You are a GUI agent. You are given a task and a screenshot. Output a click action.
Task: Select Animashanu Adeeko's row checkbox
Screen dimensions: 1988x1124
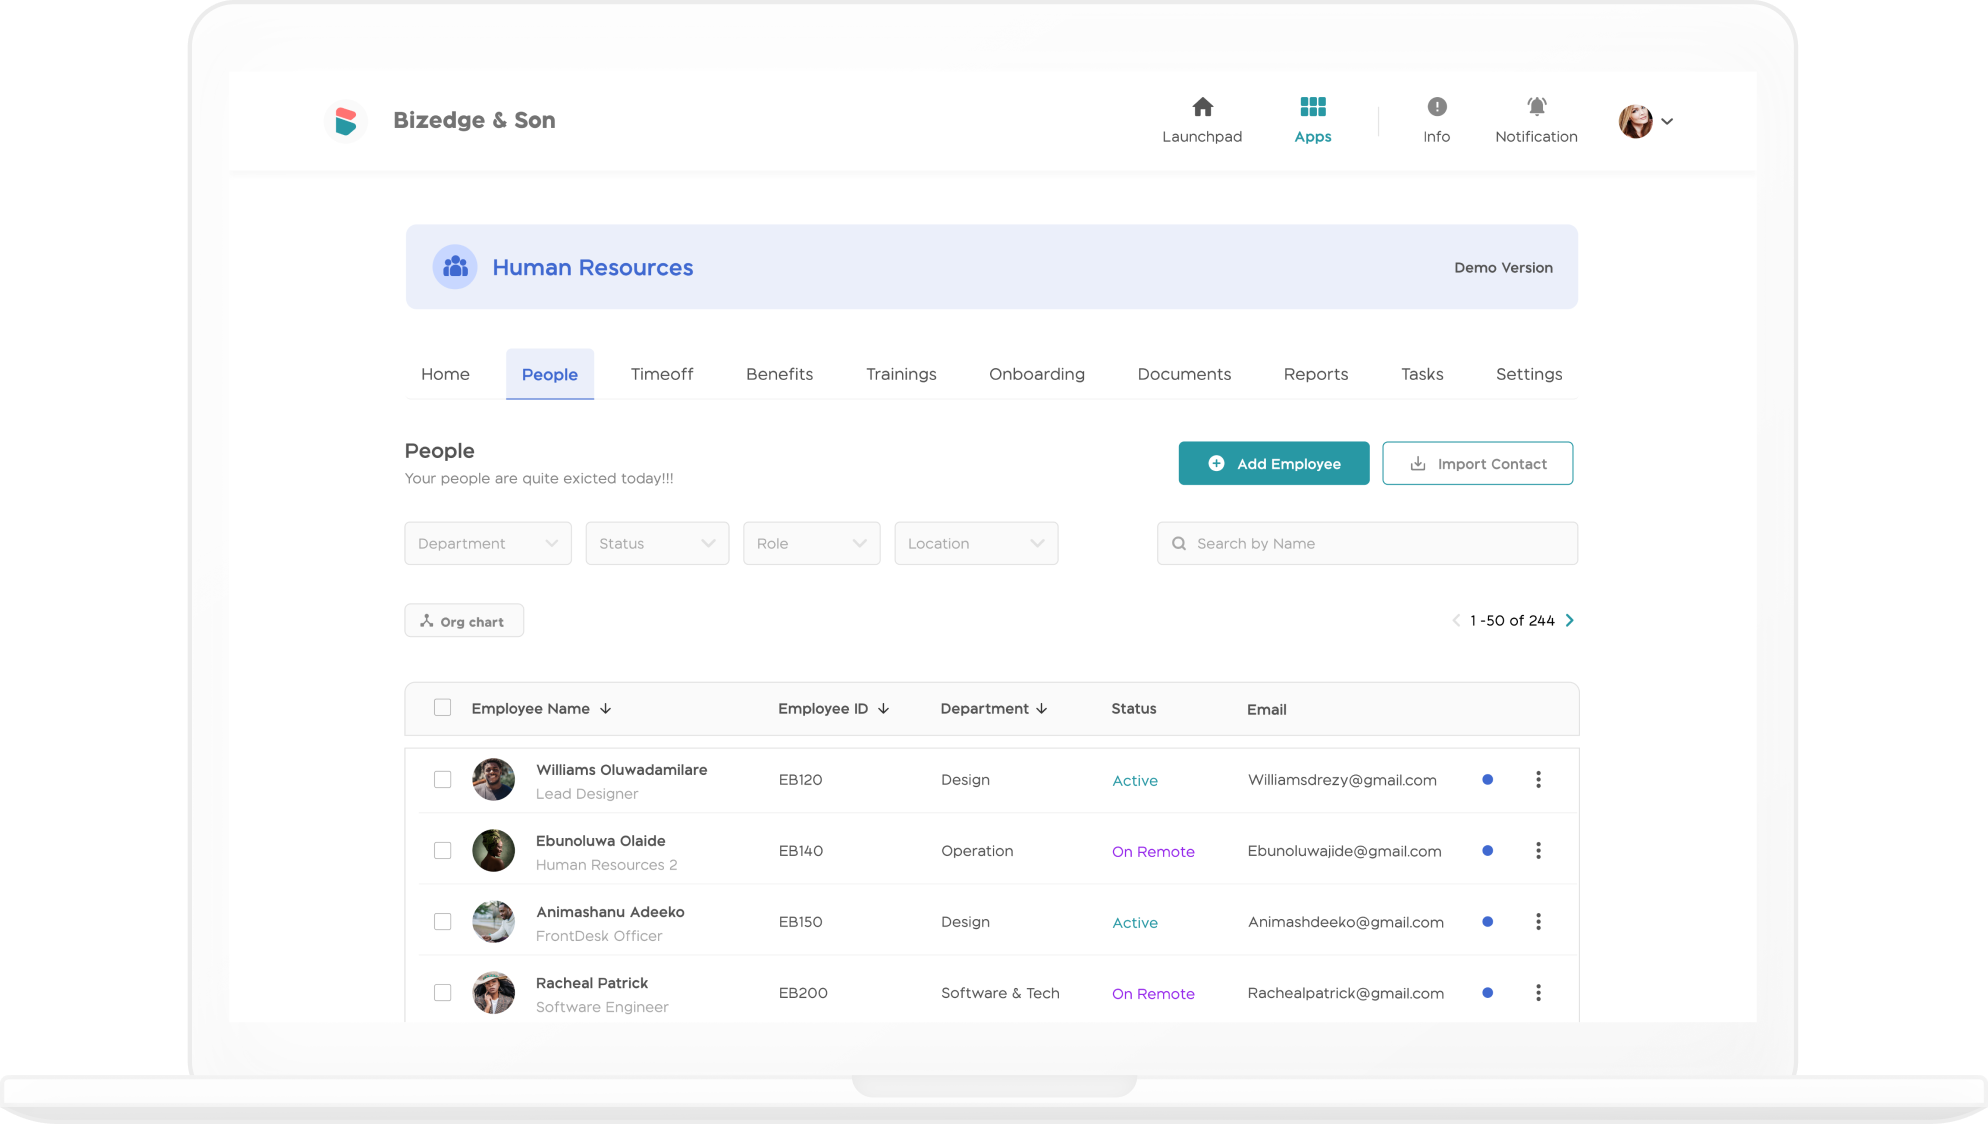(x=442, y=921)
